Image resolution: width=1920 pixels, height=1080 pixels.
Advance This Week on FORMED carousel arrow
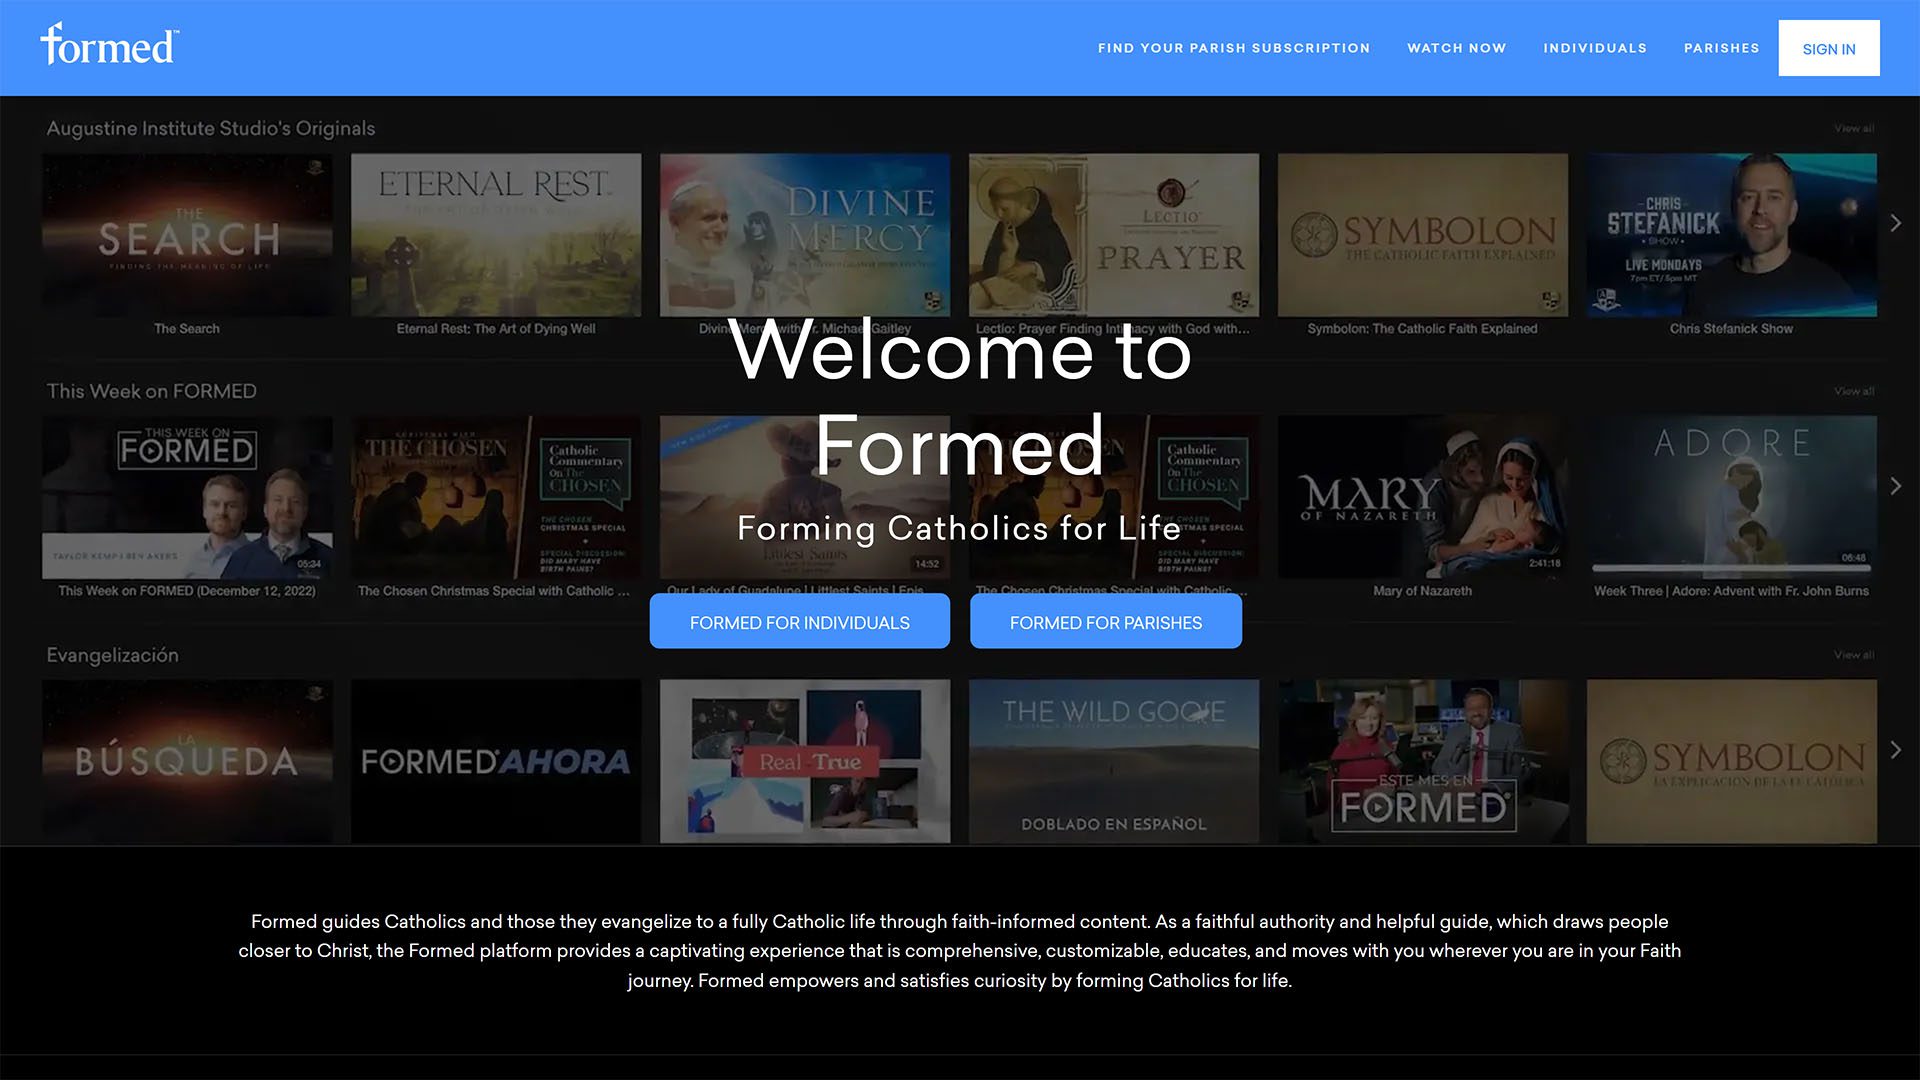pos(1895,486)
